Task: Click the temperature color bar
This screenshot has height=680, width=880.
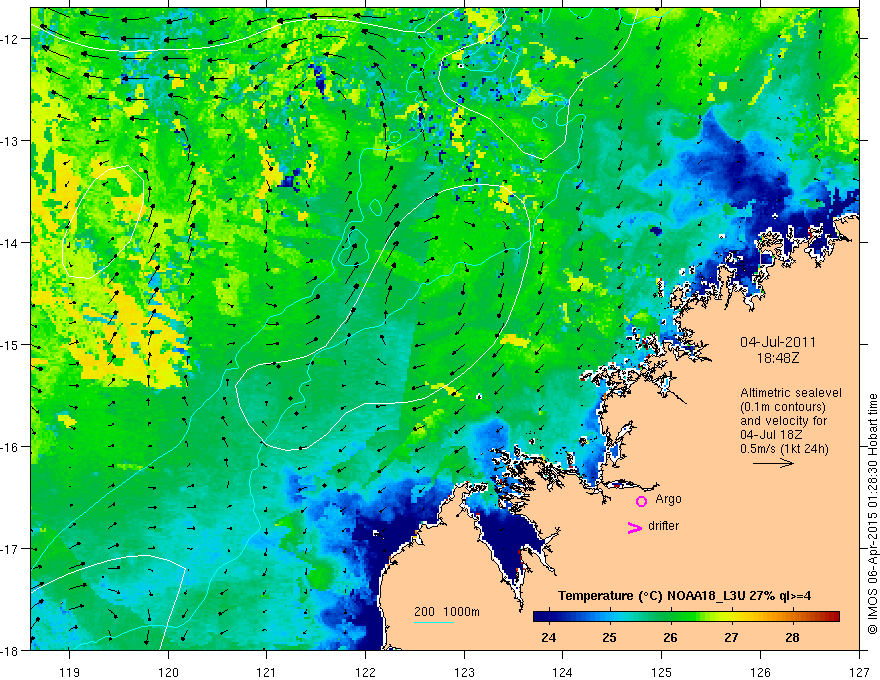Action: click(686, 616)
